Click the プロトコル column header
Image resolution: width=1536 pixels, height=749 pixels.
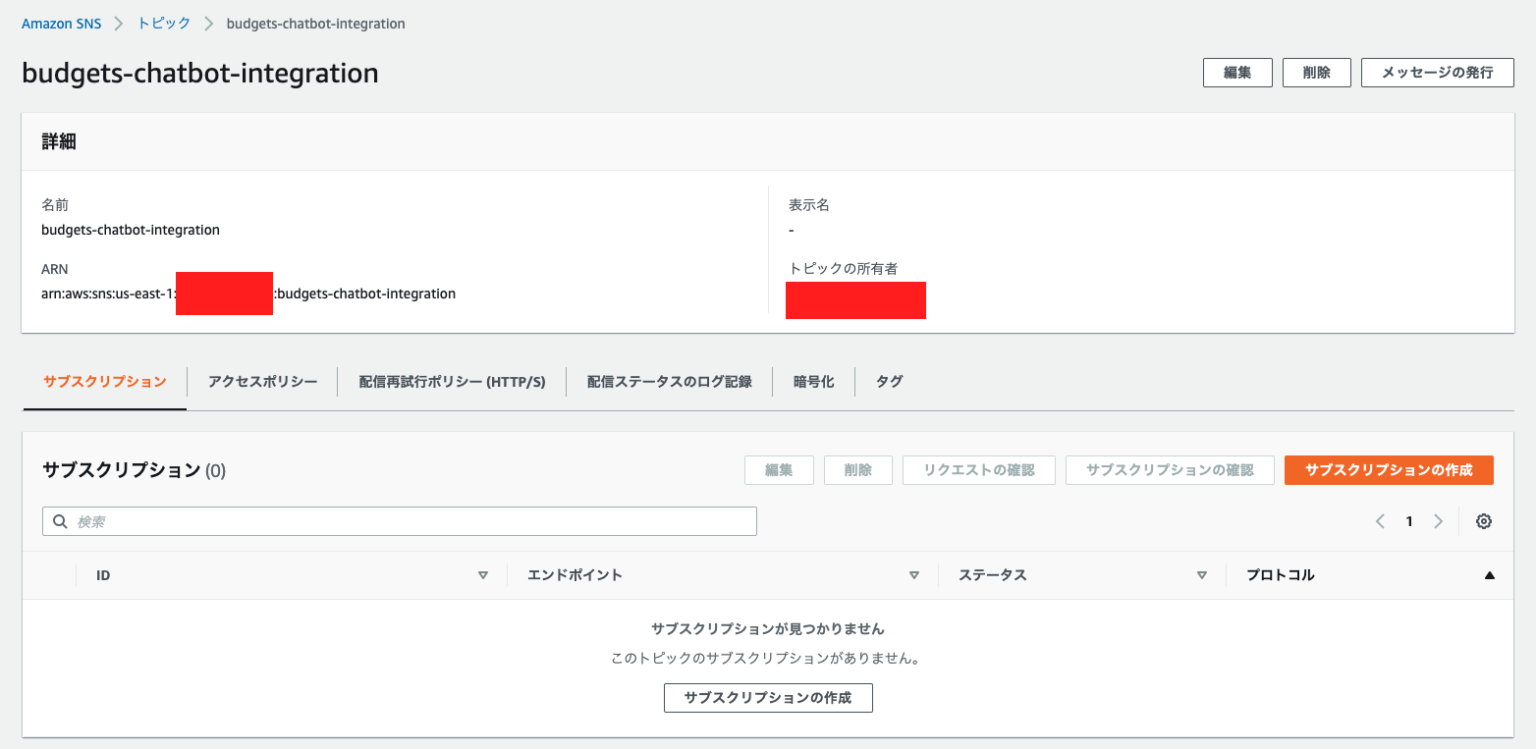pyautogui.click(x=1281, y=575)
